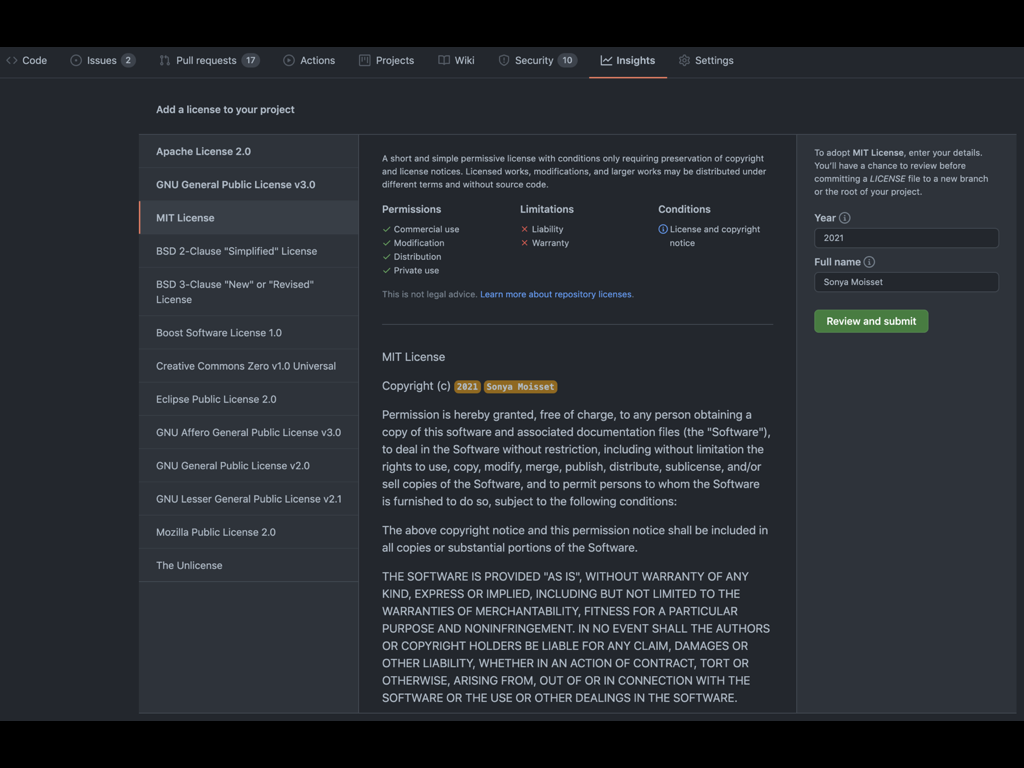Viewport: 1024px width, 768px height.
Task: Click the Liability limitation text
Action: click(x=547, y=229)
